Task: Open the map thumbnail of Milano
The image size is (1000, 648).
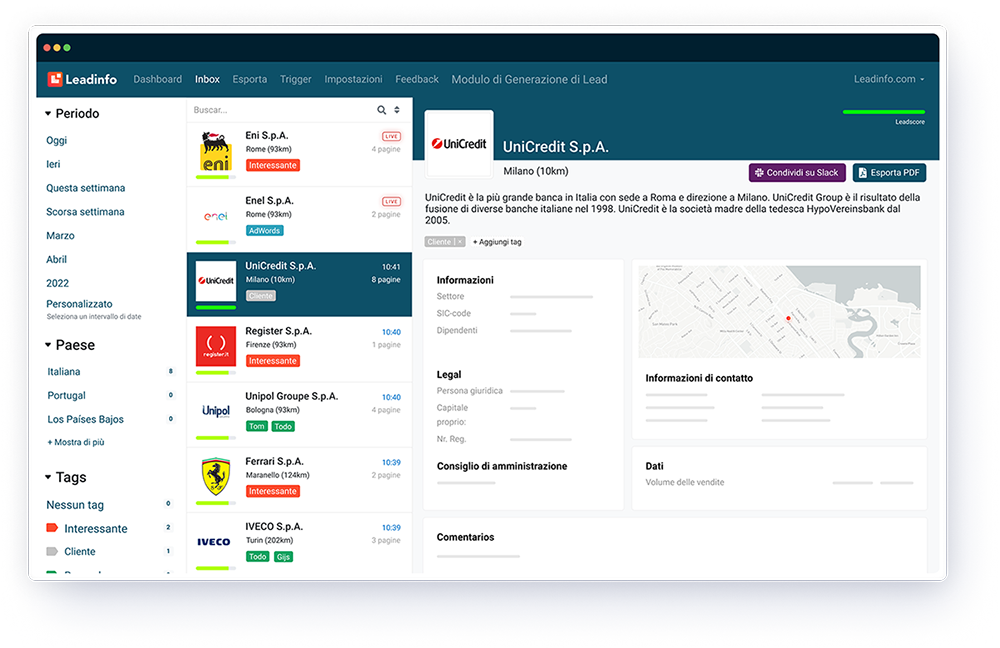Action: [x=779, y=311]
